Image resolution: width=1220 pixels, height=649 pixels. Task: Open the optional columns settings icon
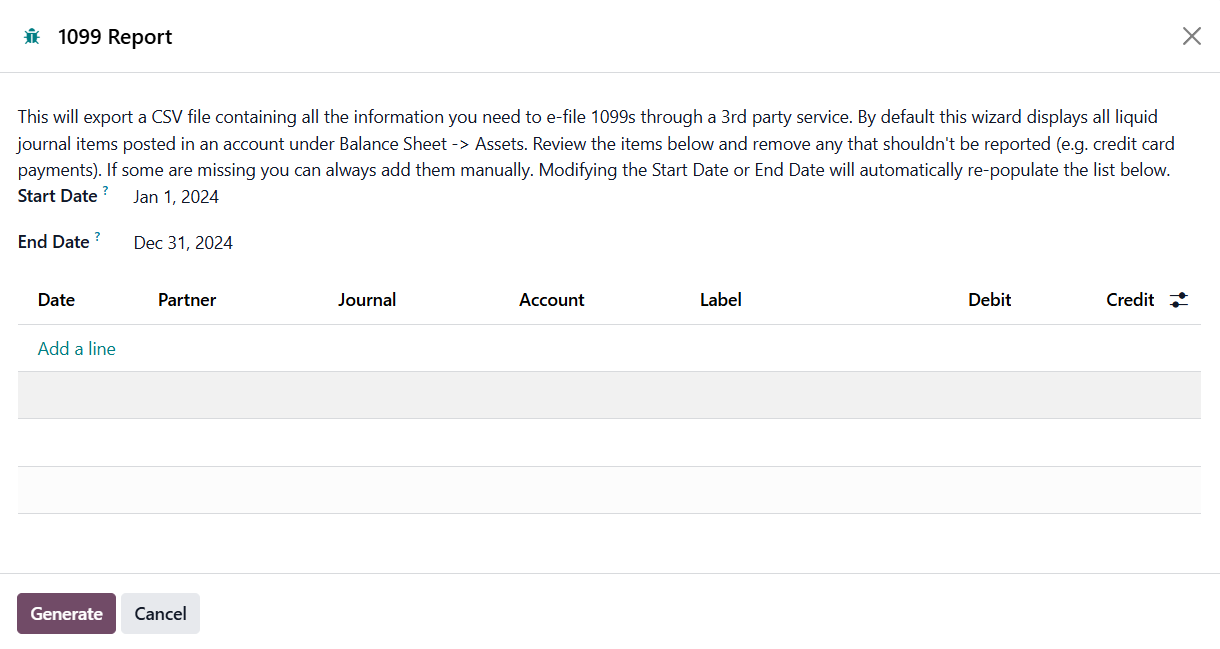(1179, 300)
